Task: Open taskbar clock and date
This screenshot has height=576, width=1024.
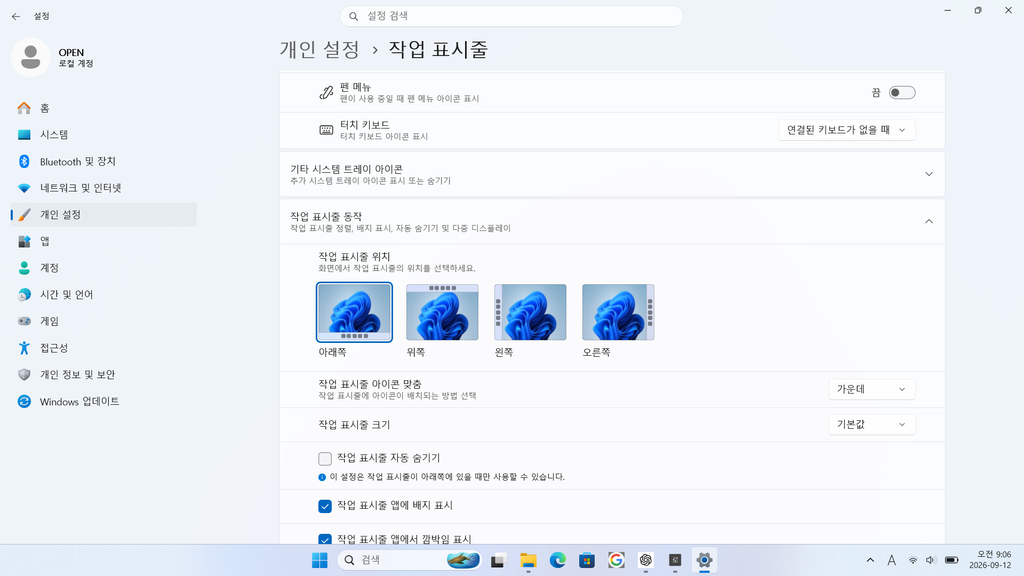Action: pos(989,560)
